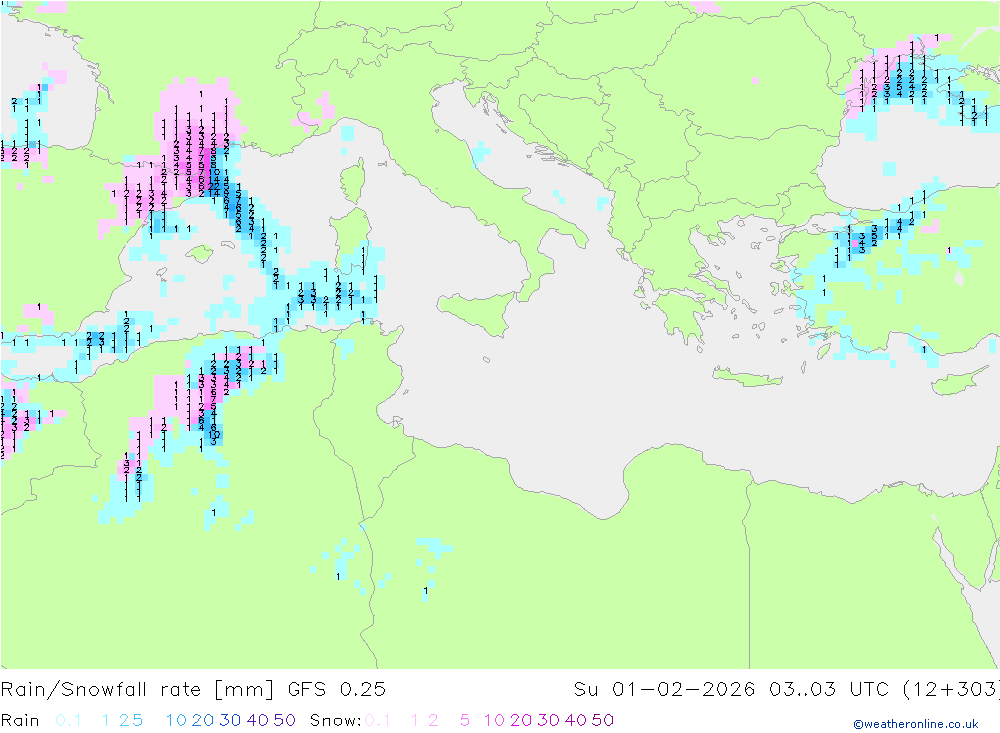Image resolution: width=1000 pixels, height=733 pixels.
Task: Select the 0.1 value in Rain legend
Action: point(68,720)
